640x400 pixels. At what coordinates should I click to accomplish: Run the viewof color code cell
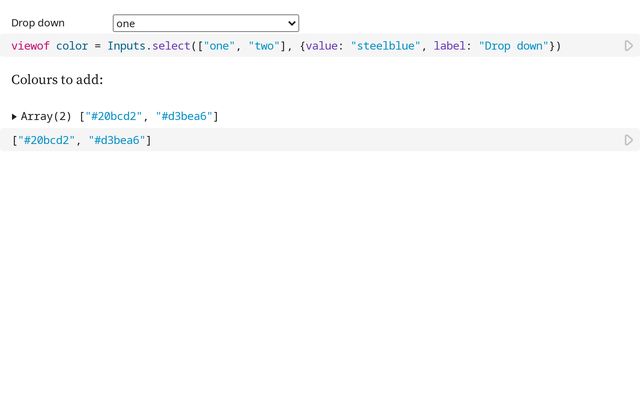(x=628, y=46)
